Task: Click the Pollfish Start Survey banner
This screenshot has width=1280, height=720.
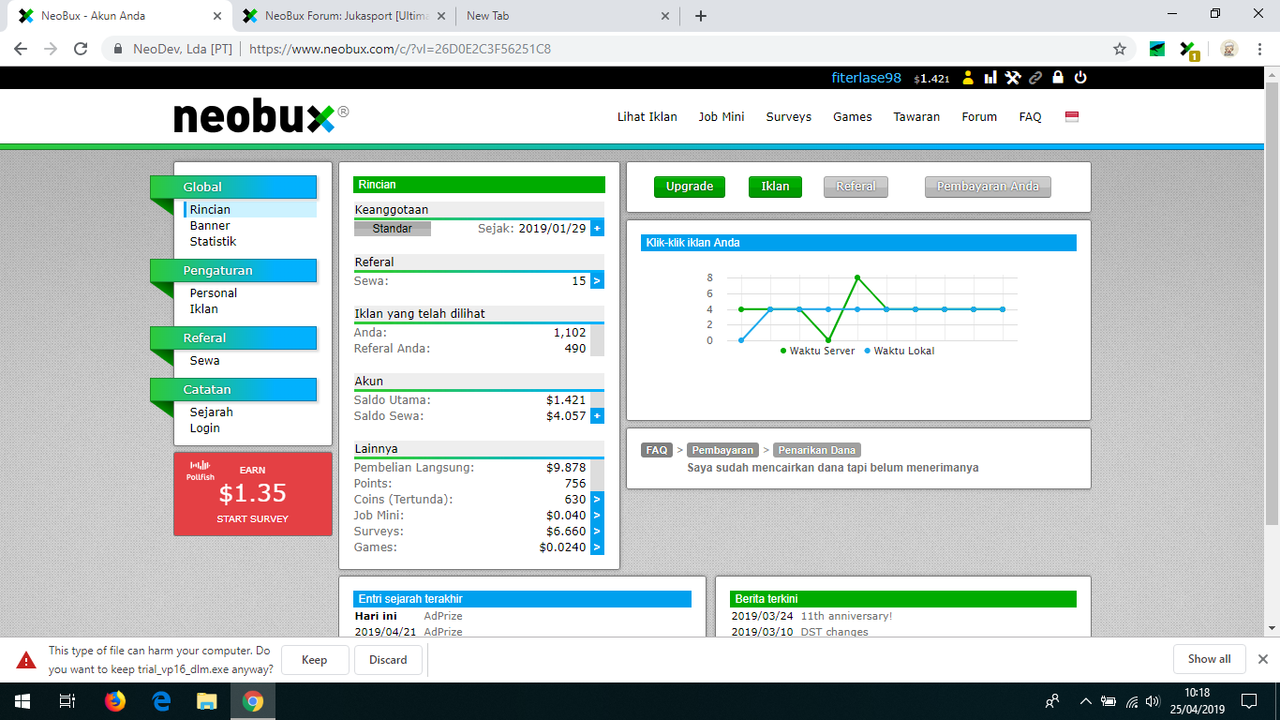Action: pos(252,494)
